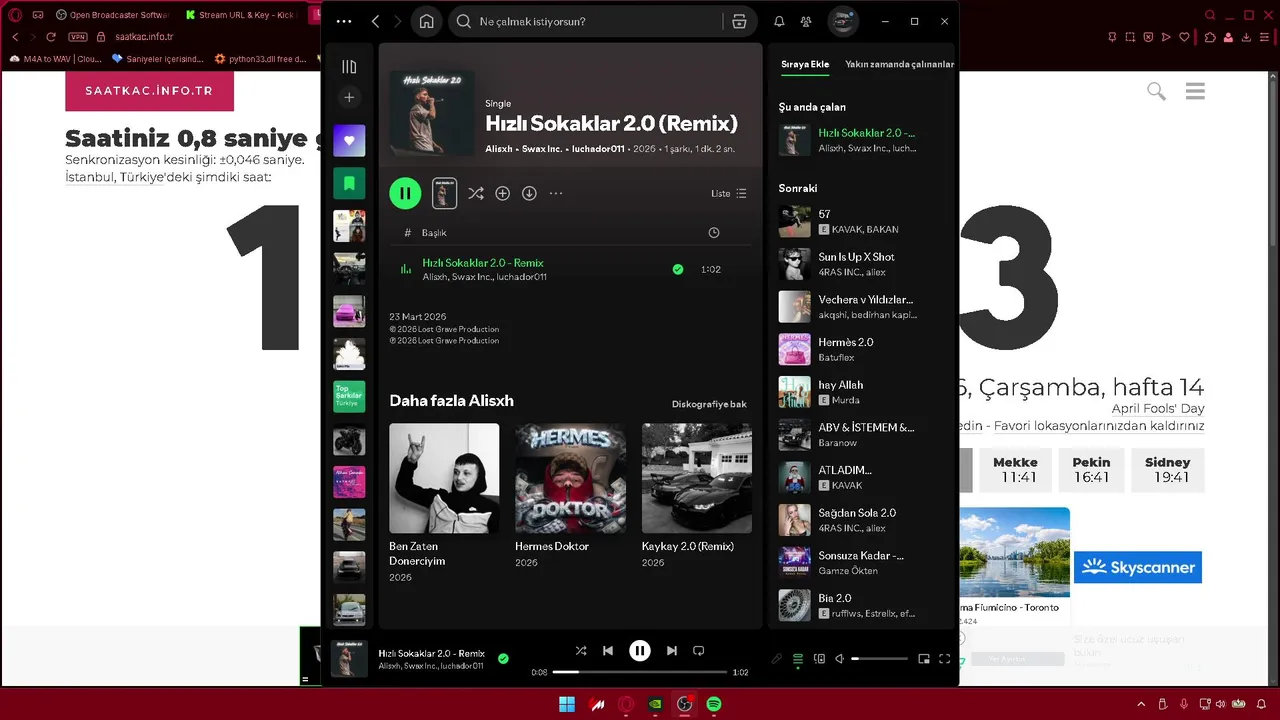The height and width of the screenshot is (720, 1280).
Task: Open Top Şarkılar Türkiye playlist
Action: pos(349,397)
